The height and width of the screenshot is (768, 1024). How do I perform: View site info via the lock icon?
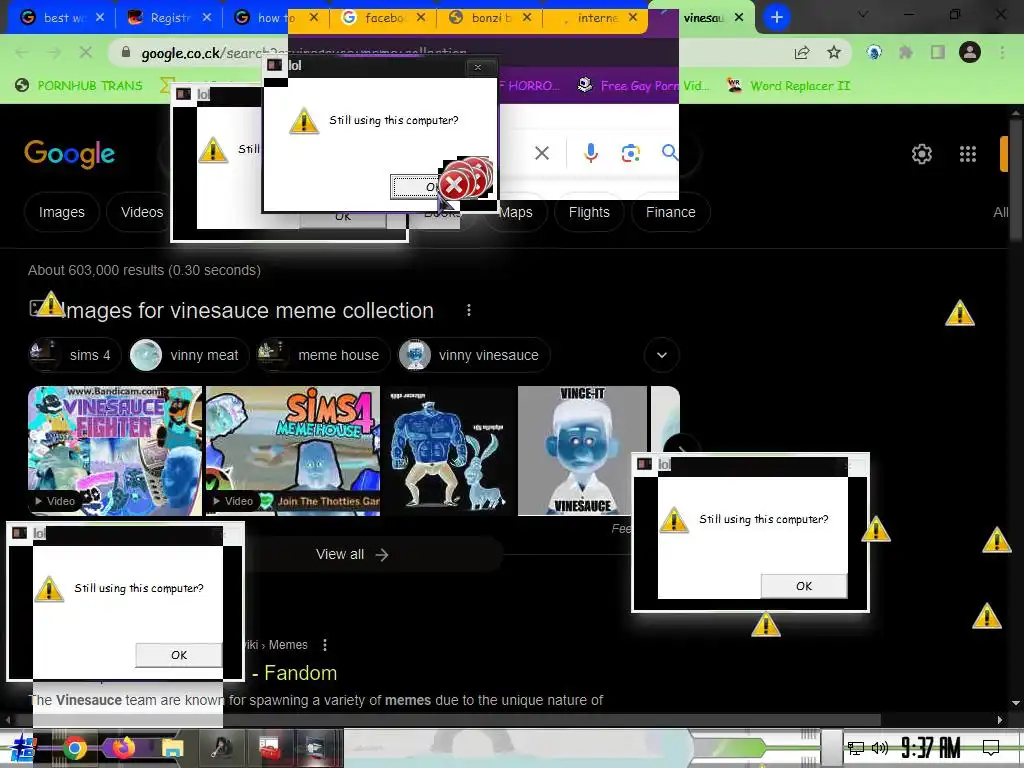pyautogui.click(x=126, y=52)
